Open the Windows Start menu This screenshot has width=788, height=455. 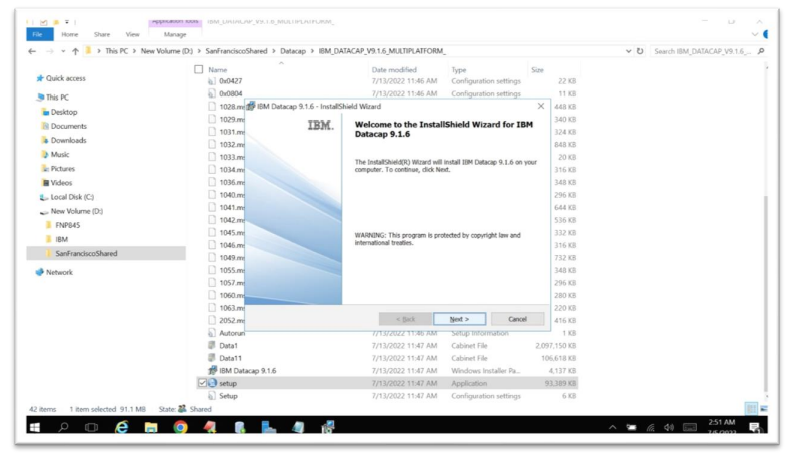click(x=35, y=427)
